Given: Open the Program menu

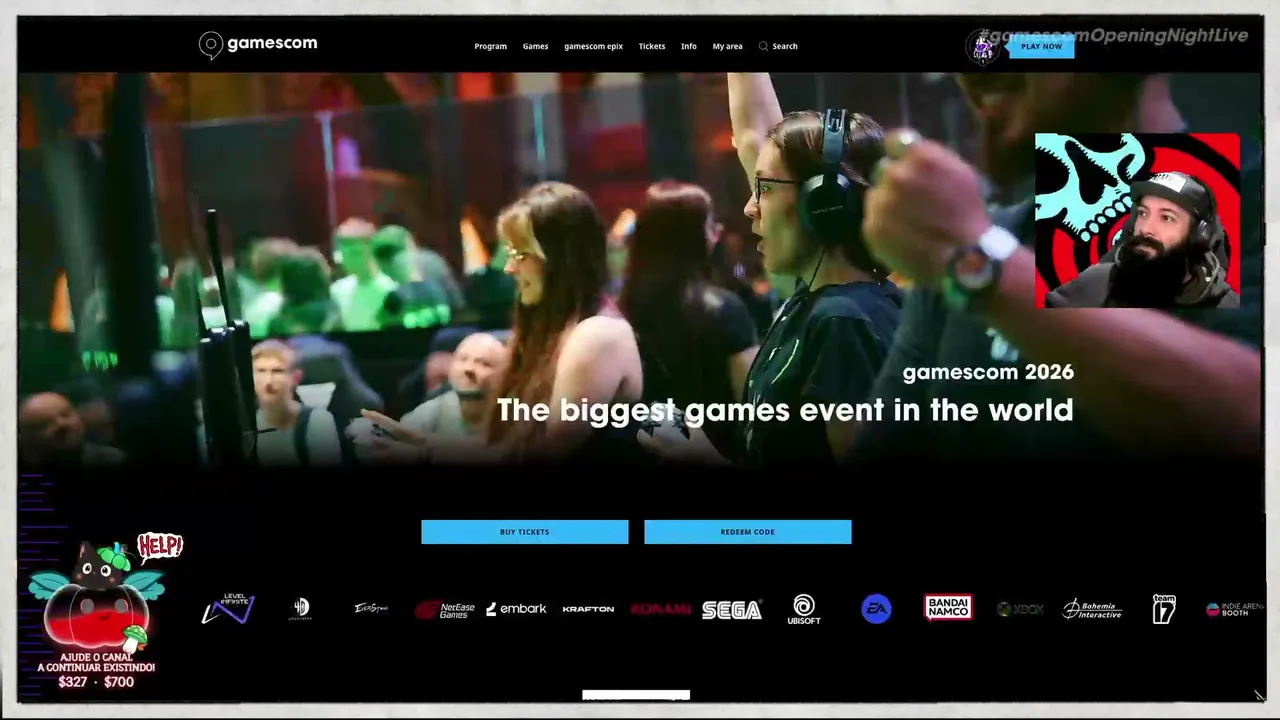Looking at the screenshot, I should [490, 46].
